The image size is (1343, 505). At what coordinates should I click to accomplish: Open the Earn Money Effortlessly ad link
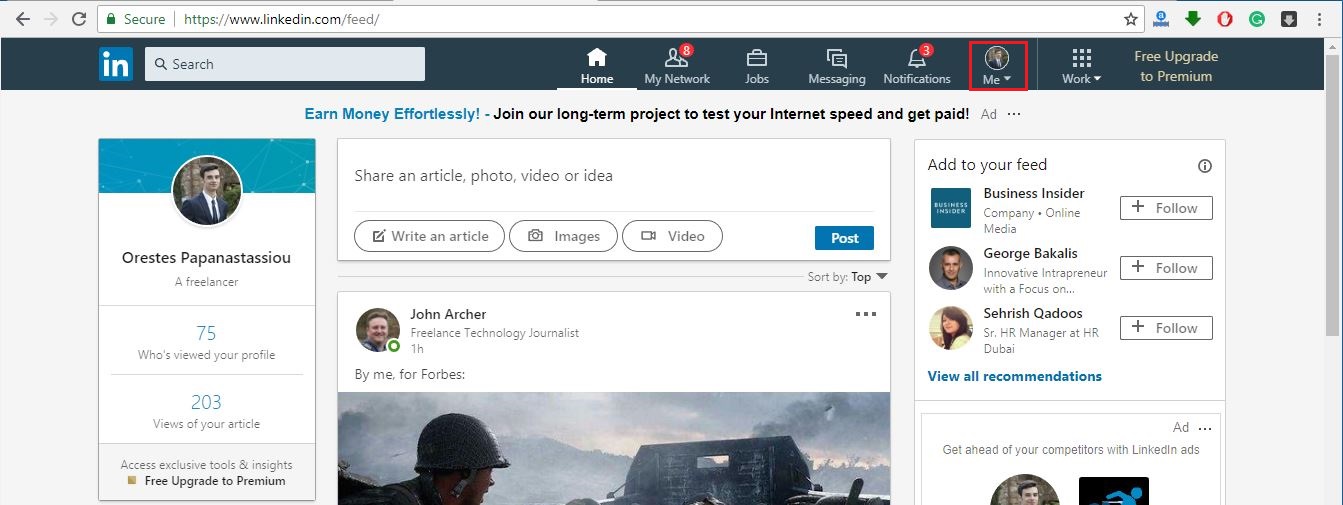click(637, 114)
